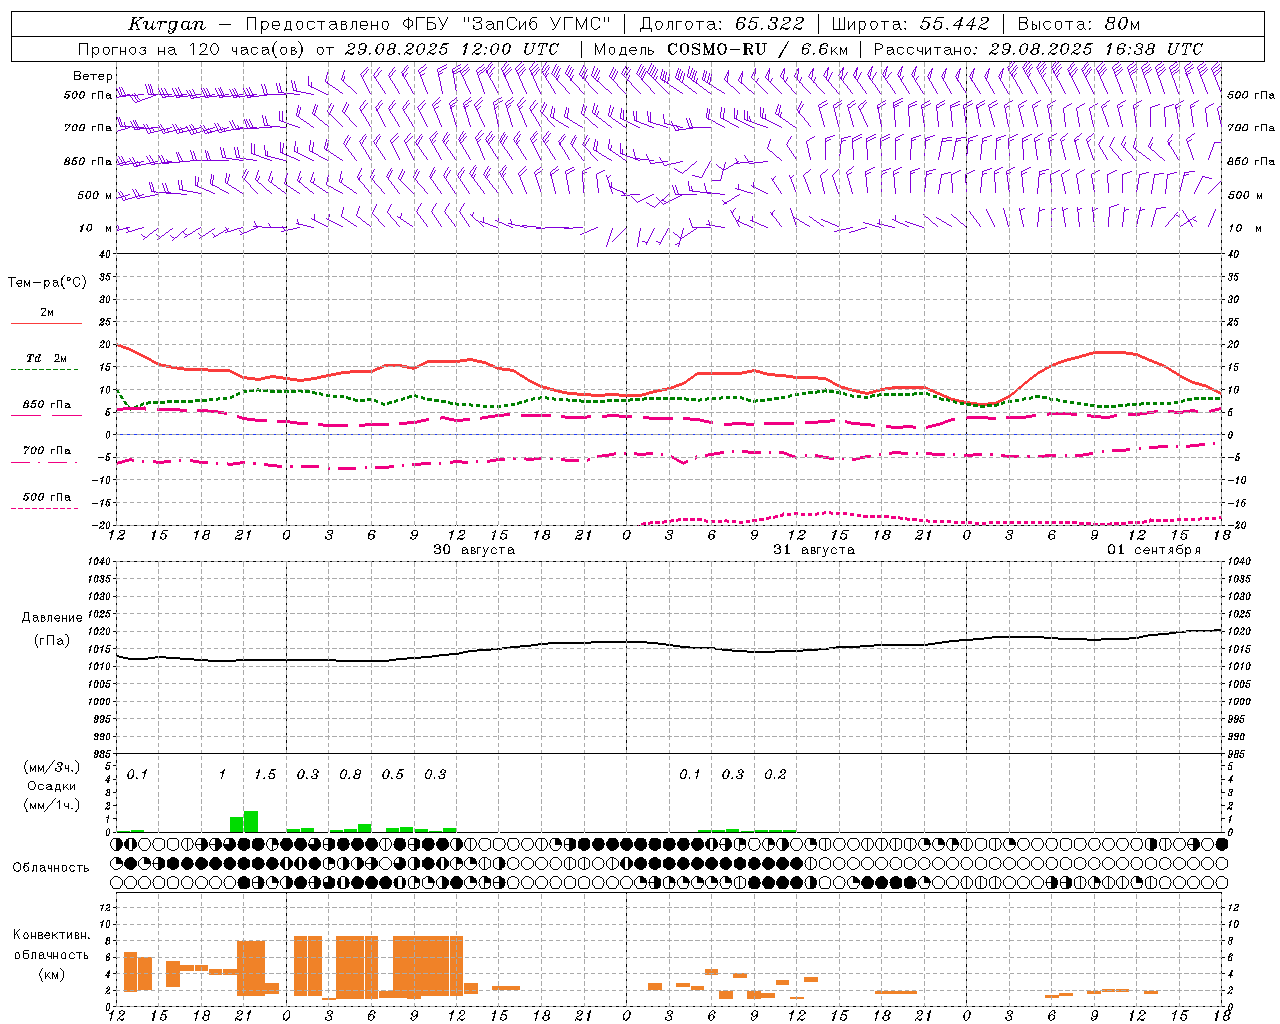Click the Осадки precipitation chart label
The image size is (1280, 1024).
pos(52,786)
